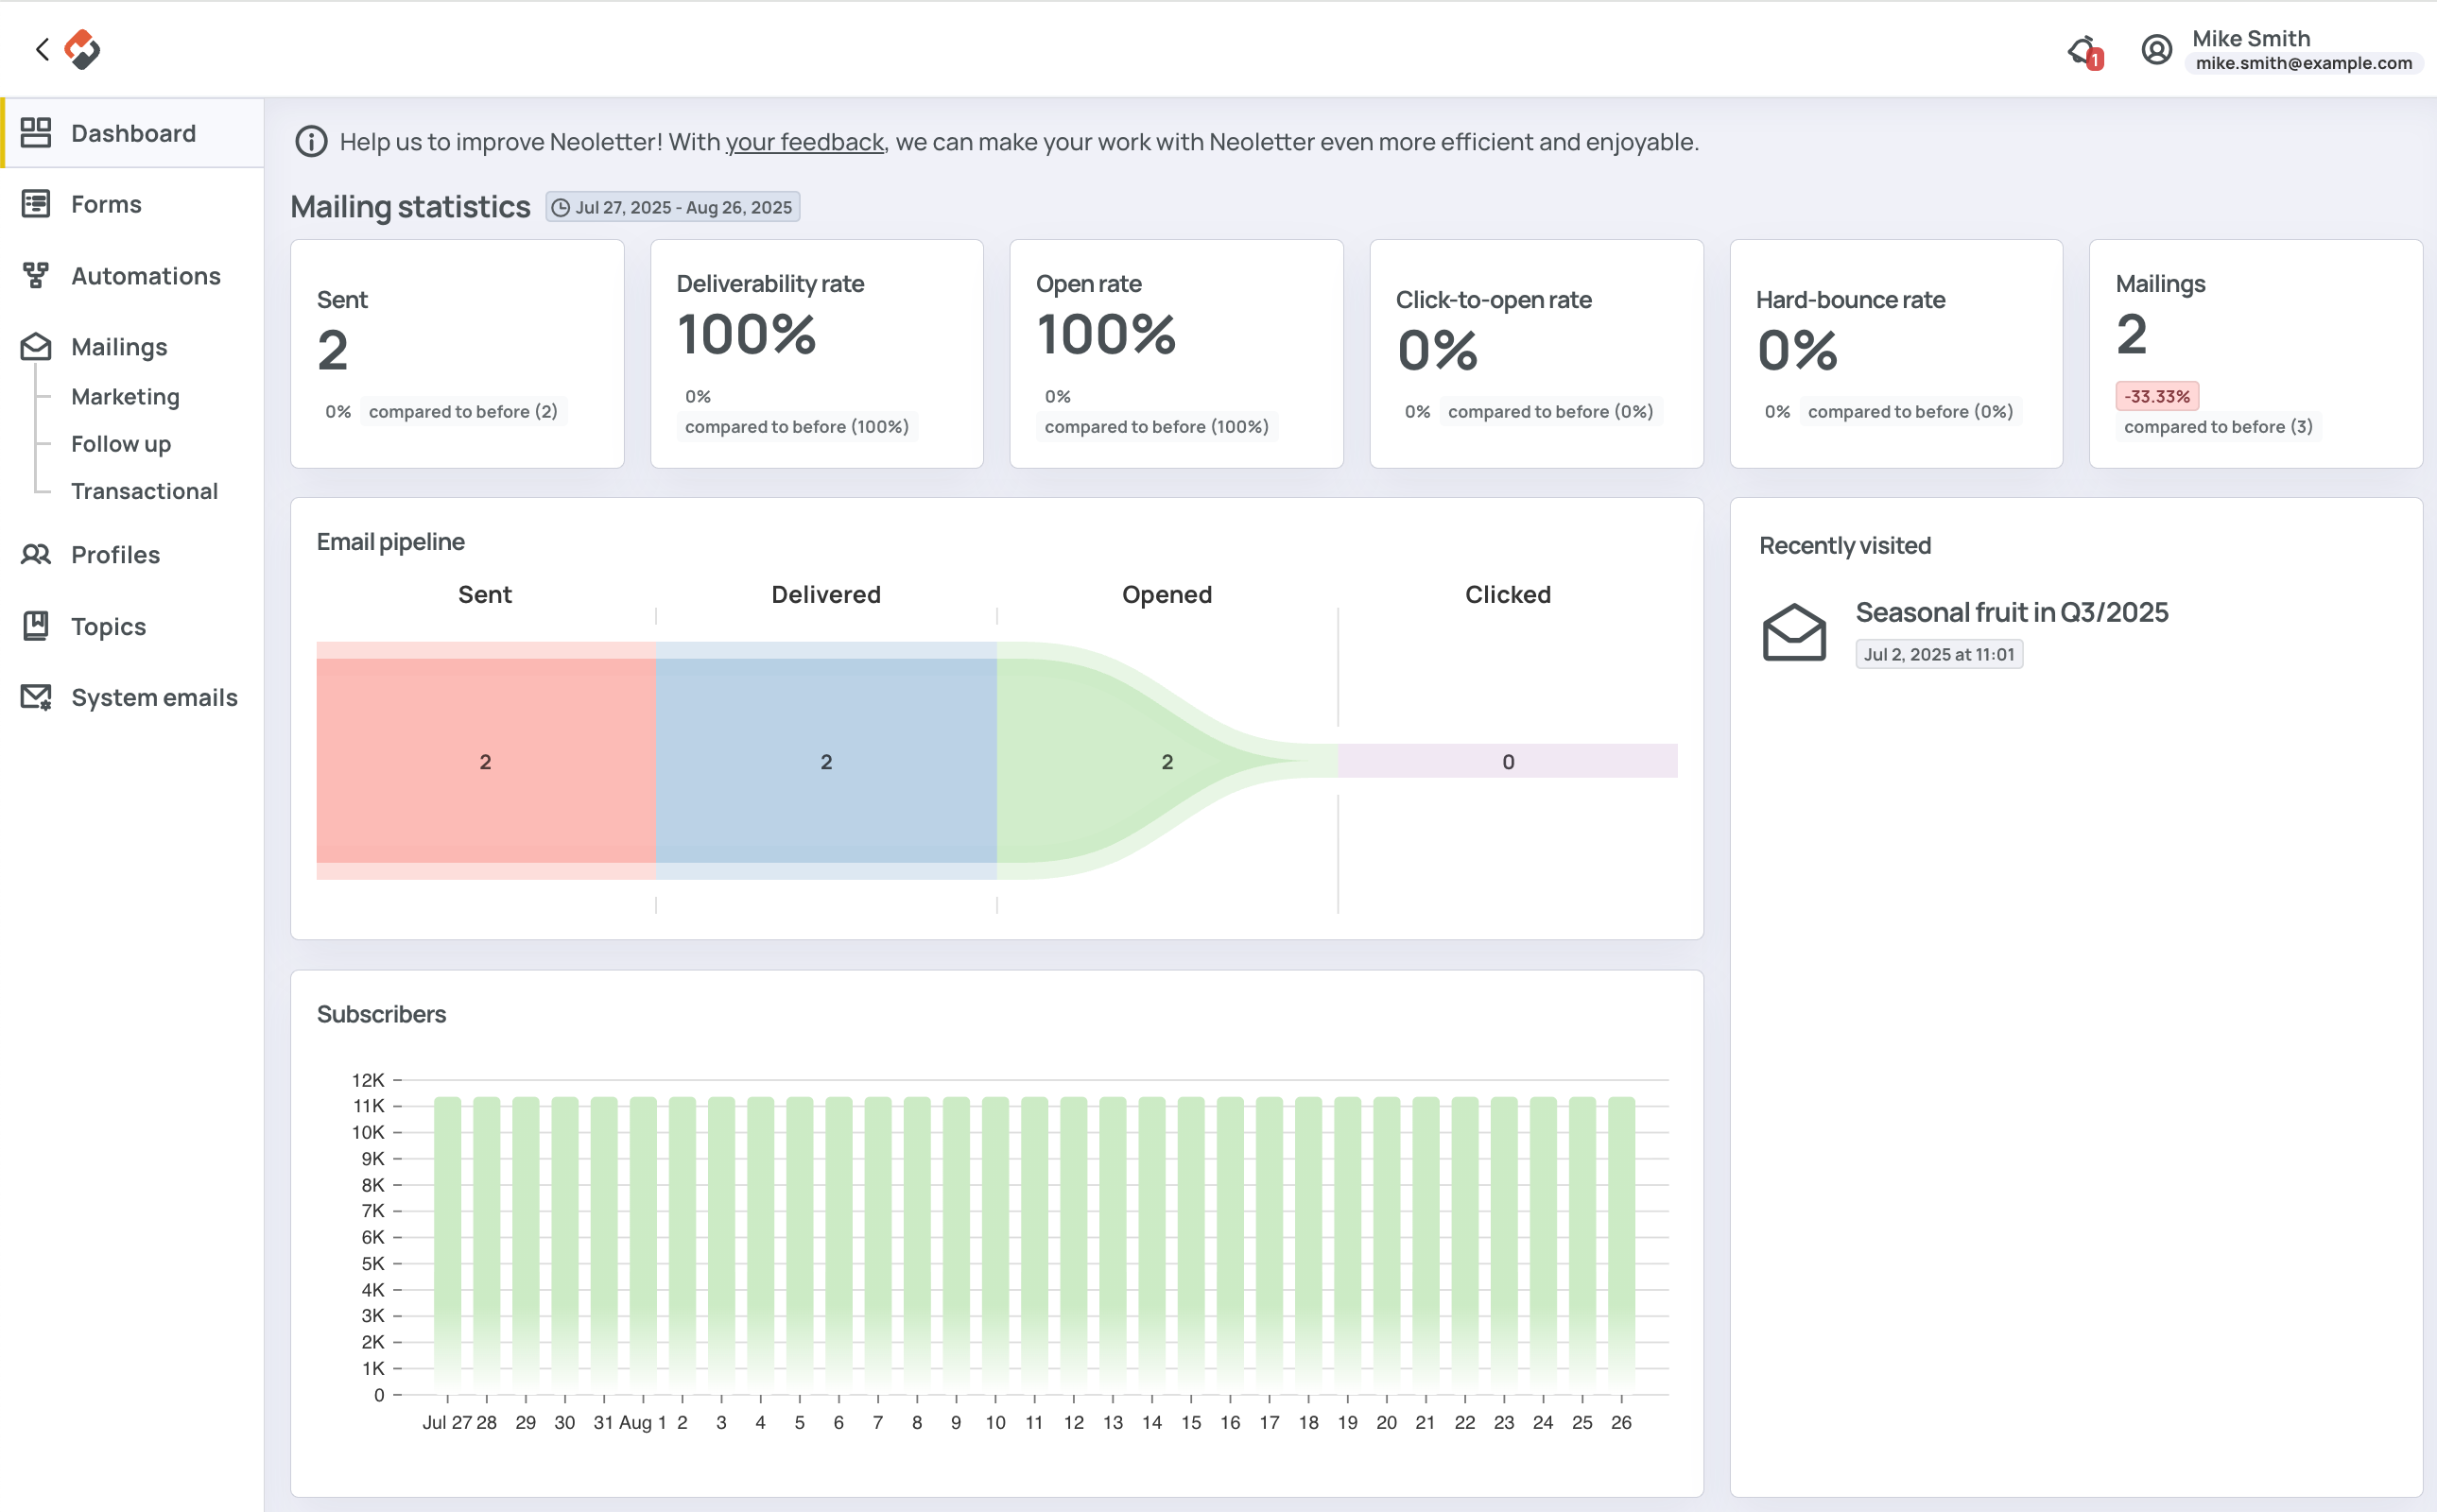Select Marketing under Mailings
Viewport: 2437px width, 1512px height.
125,396
